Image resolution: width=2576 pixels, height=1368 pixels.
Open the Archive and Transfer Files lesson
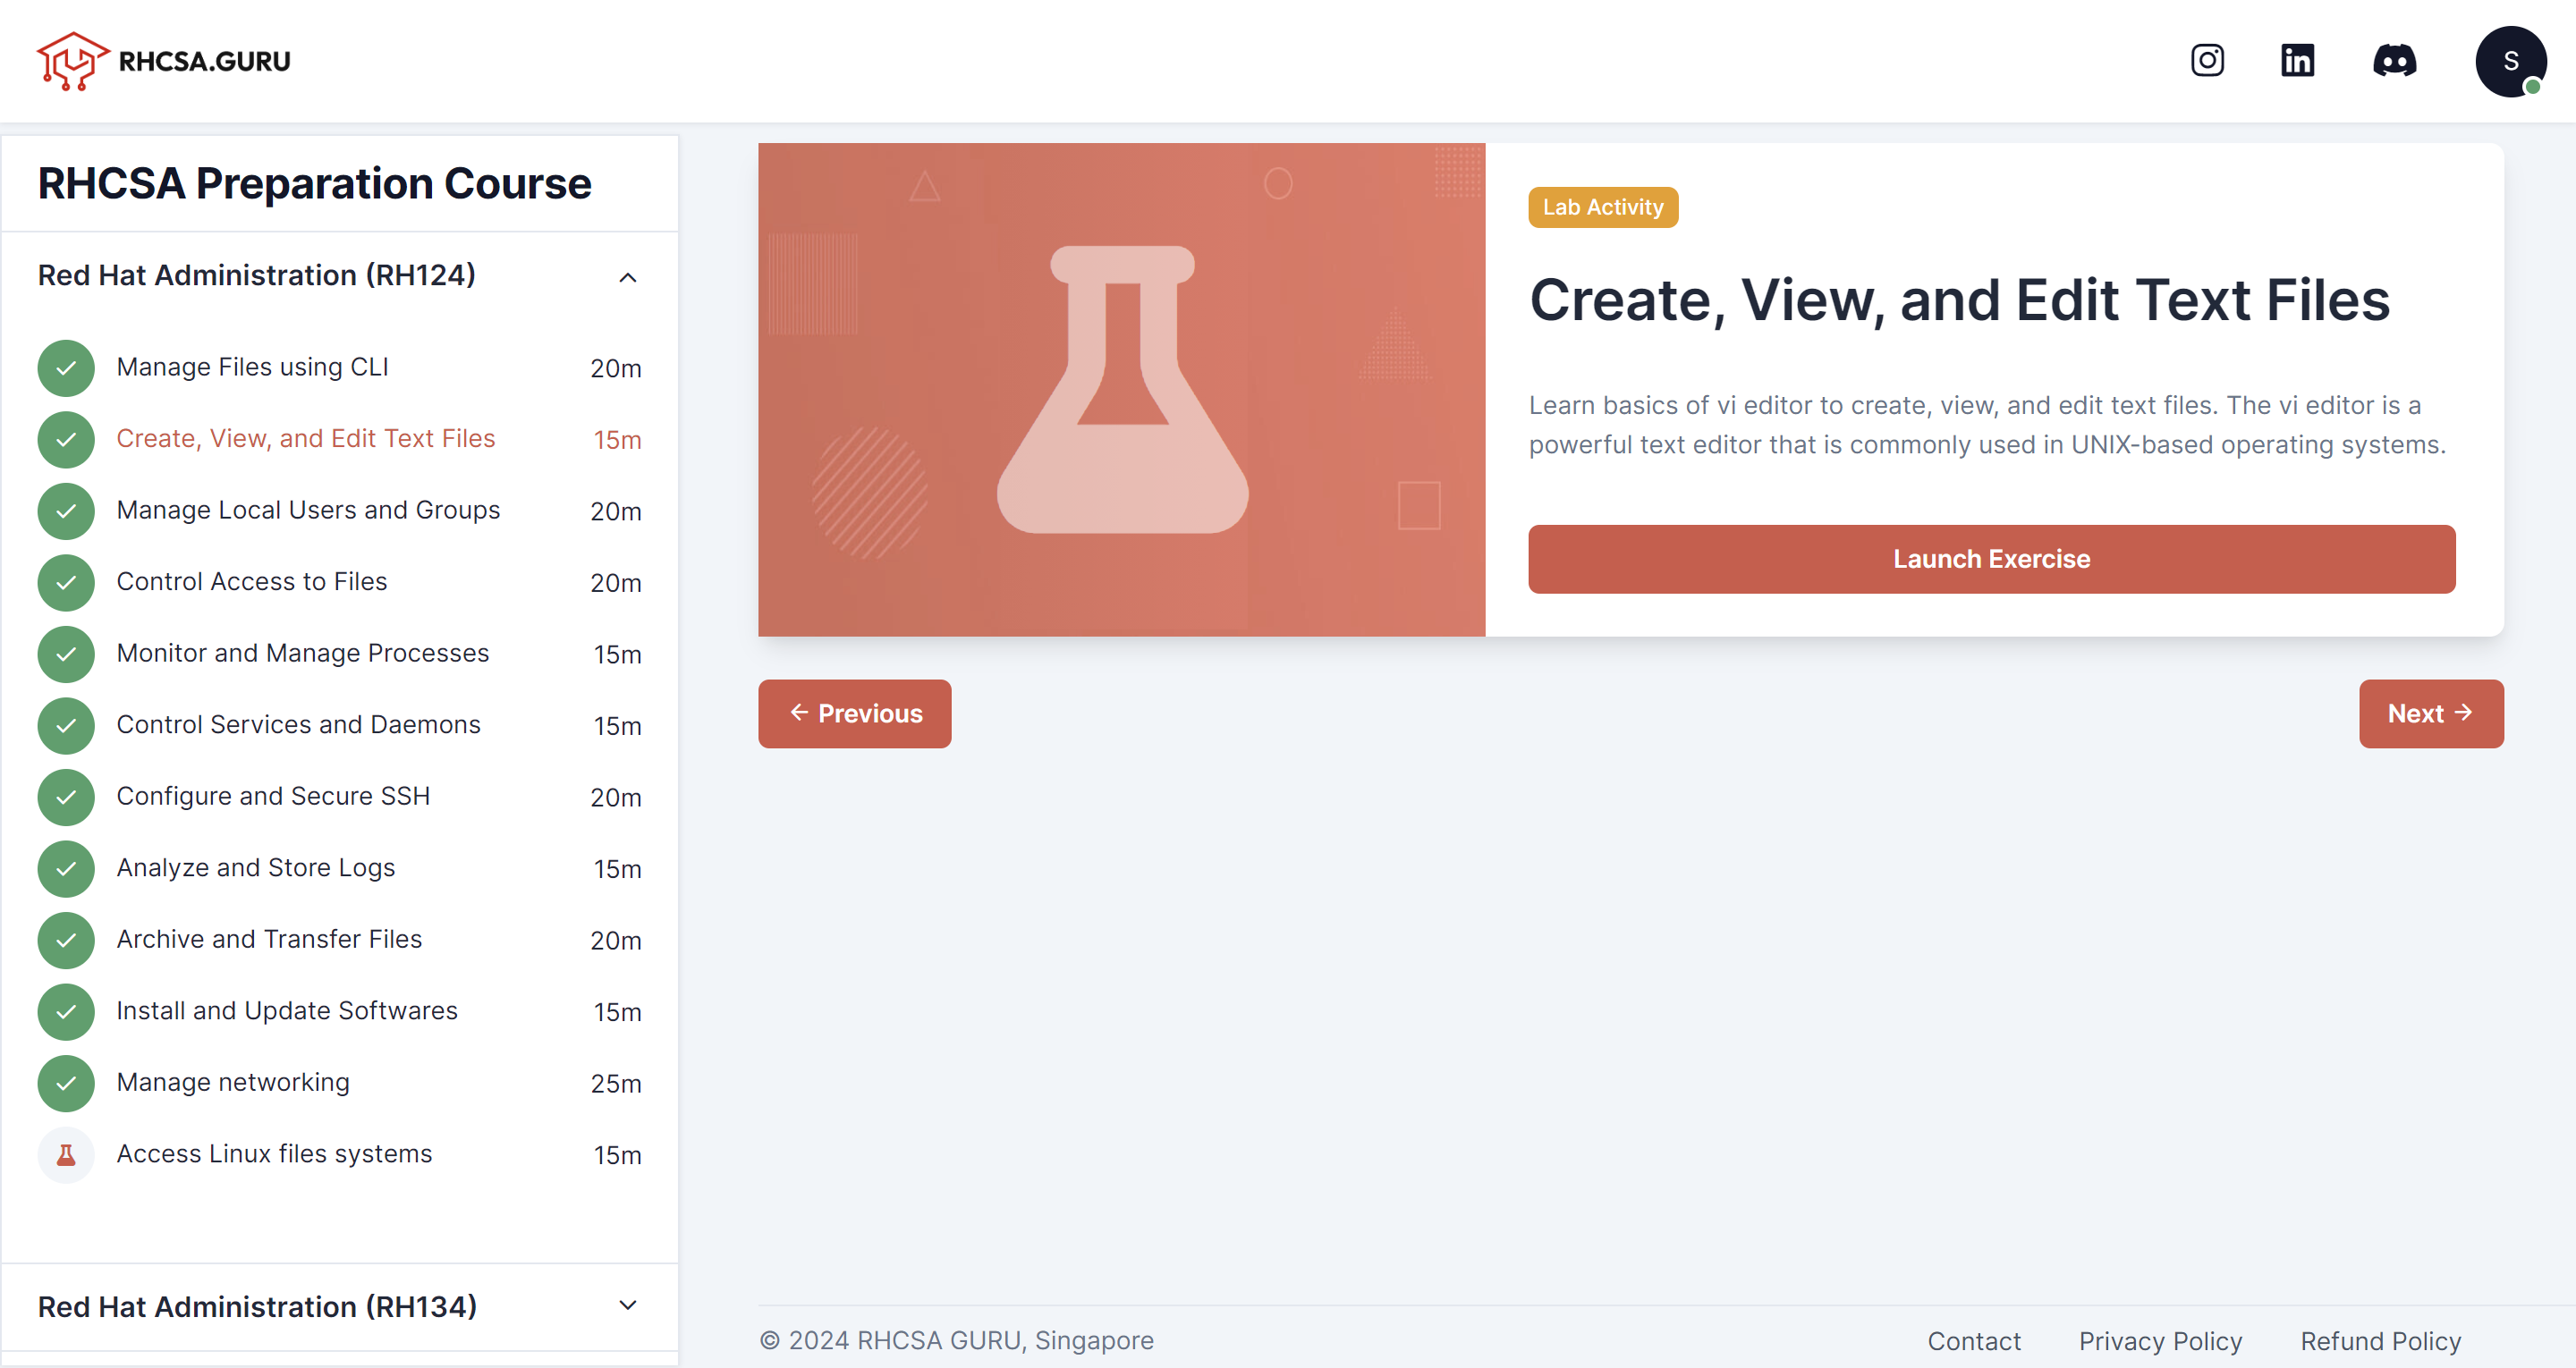pos(269,939)
